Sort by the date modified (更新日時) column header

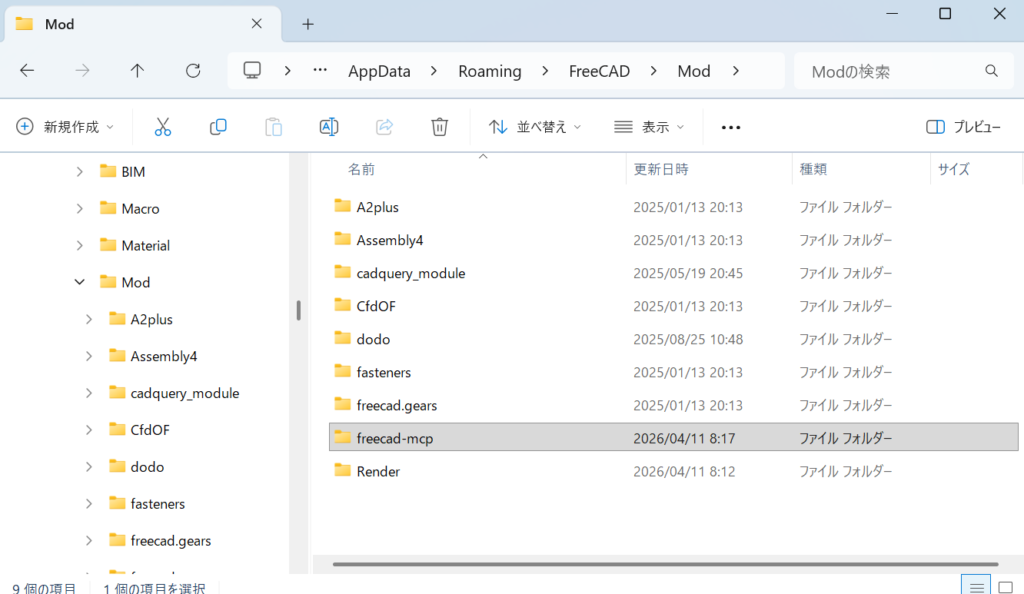pyautogui.click(x=661, y=169)
